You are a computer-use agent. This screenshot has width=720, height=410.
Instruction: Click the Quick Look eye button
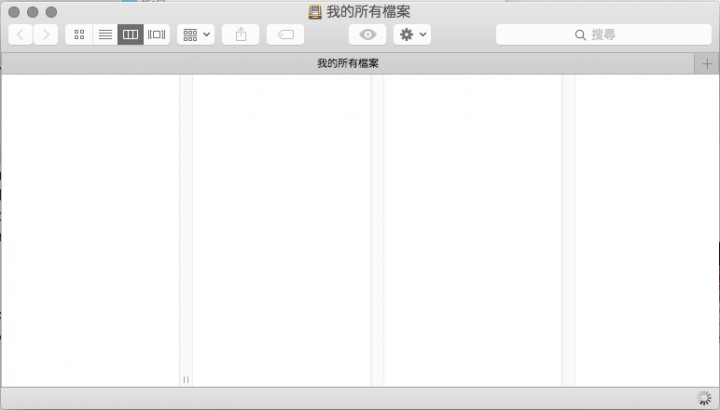(367, 34)
